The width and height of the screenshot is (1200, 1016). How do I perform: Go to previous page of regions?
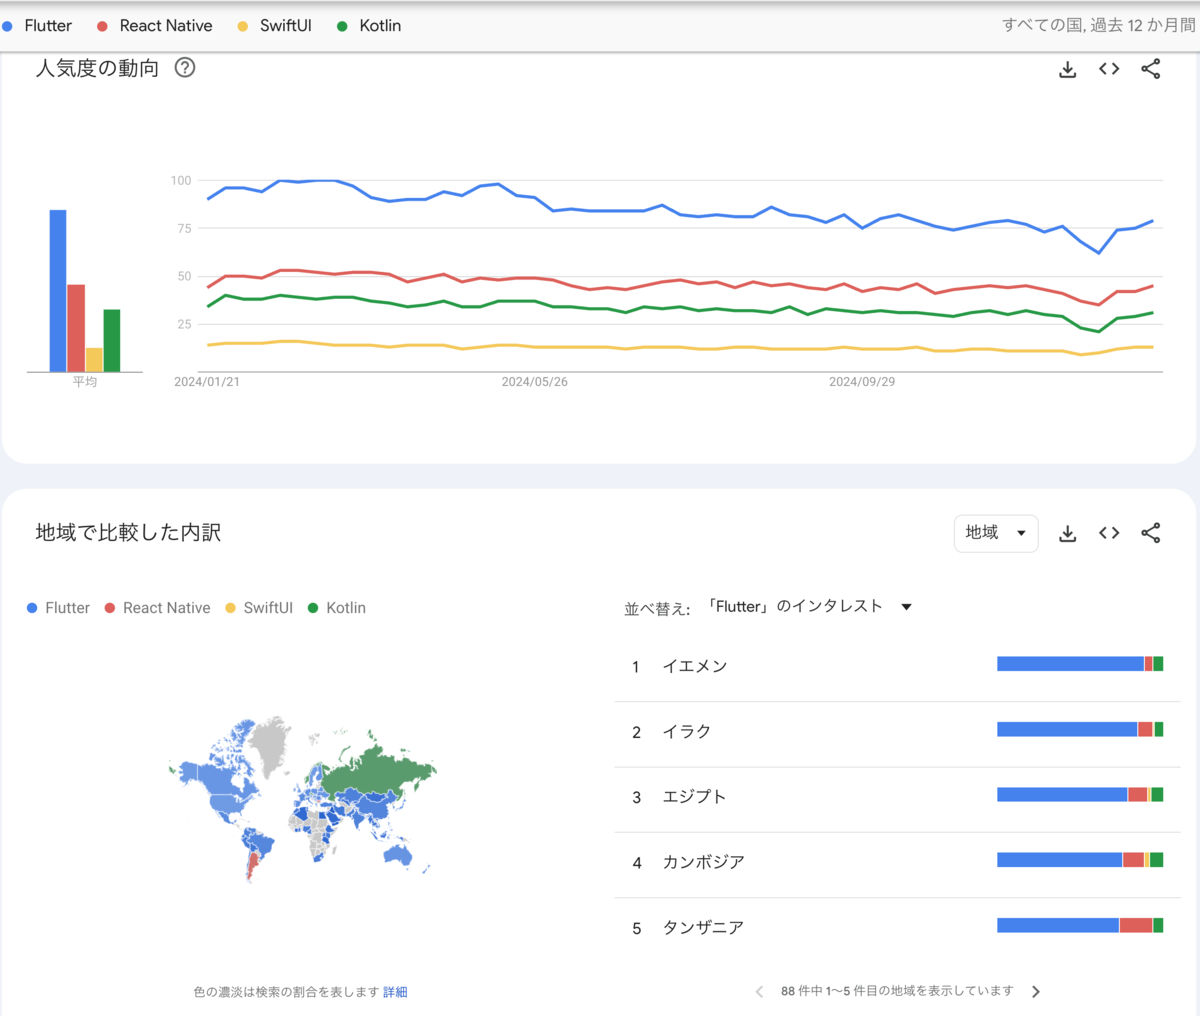coord(760,992)
